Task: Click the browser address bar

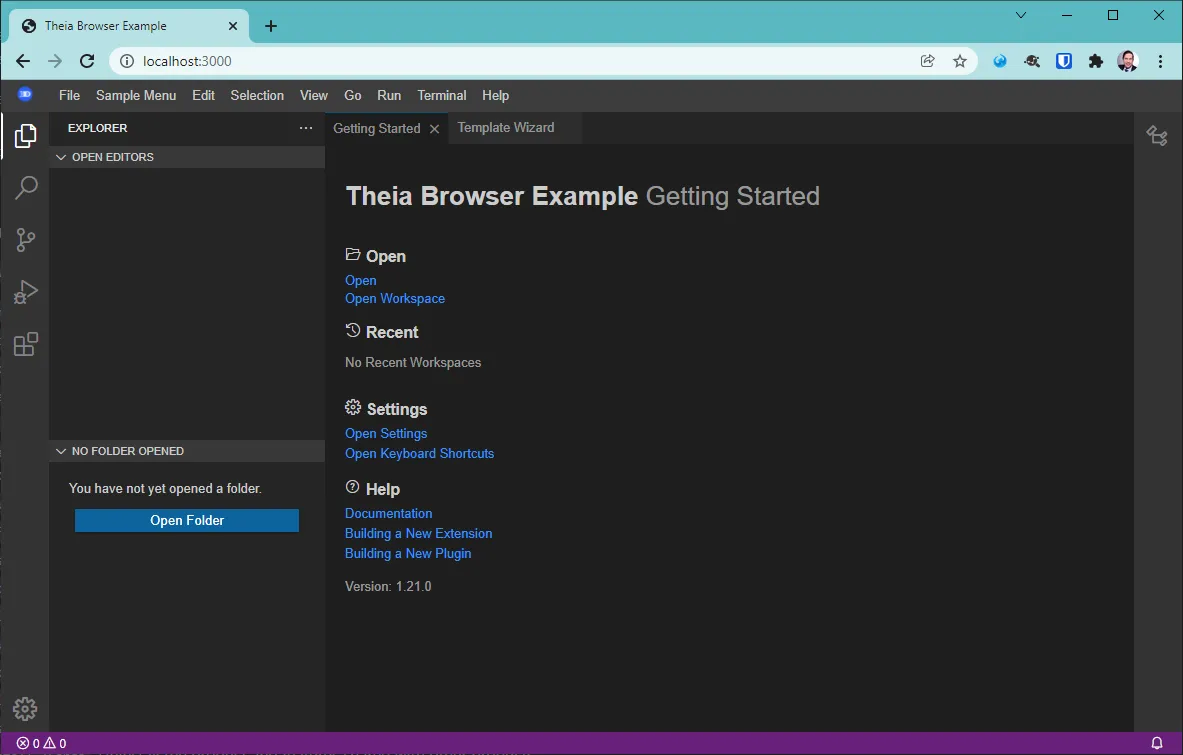Action: (520, 61)
